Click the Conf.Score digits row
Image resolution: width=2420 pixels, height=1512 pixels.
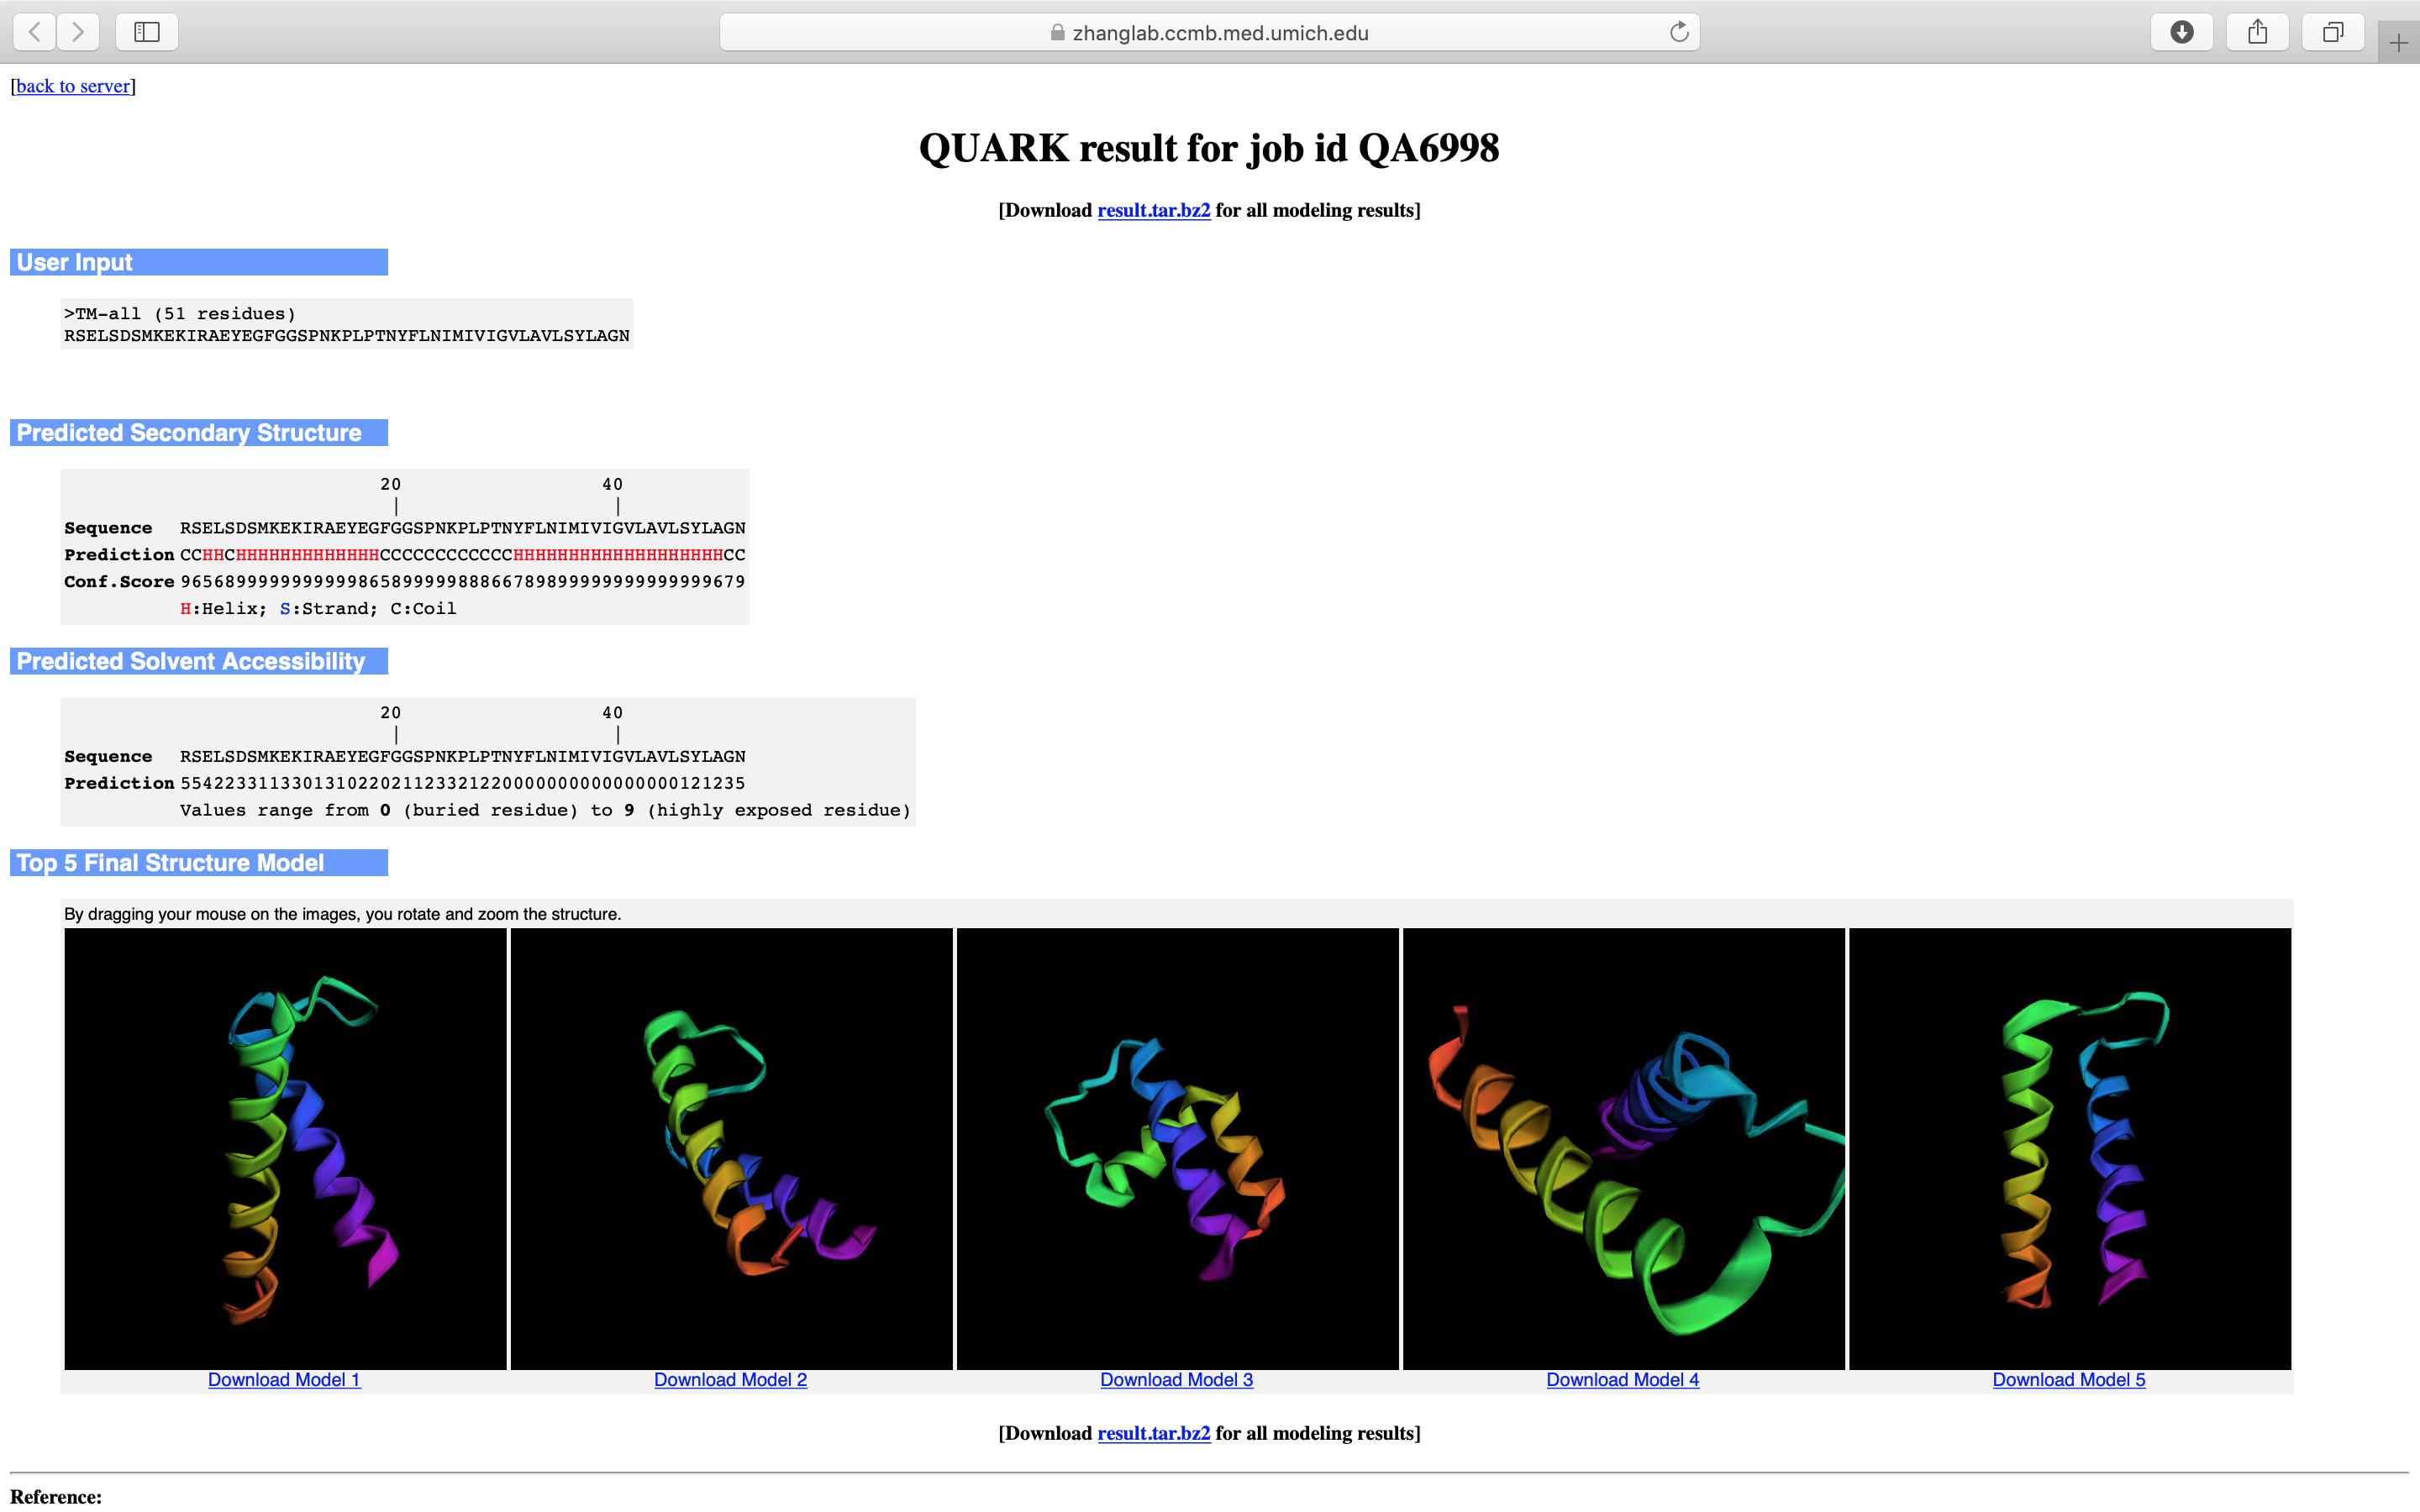(x=462, y=582)
